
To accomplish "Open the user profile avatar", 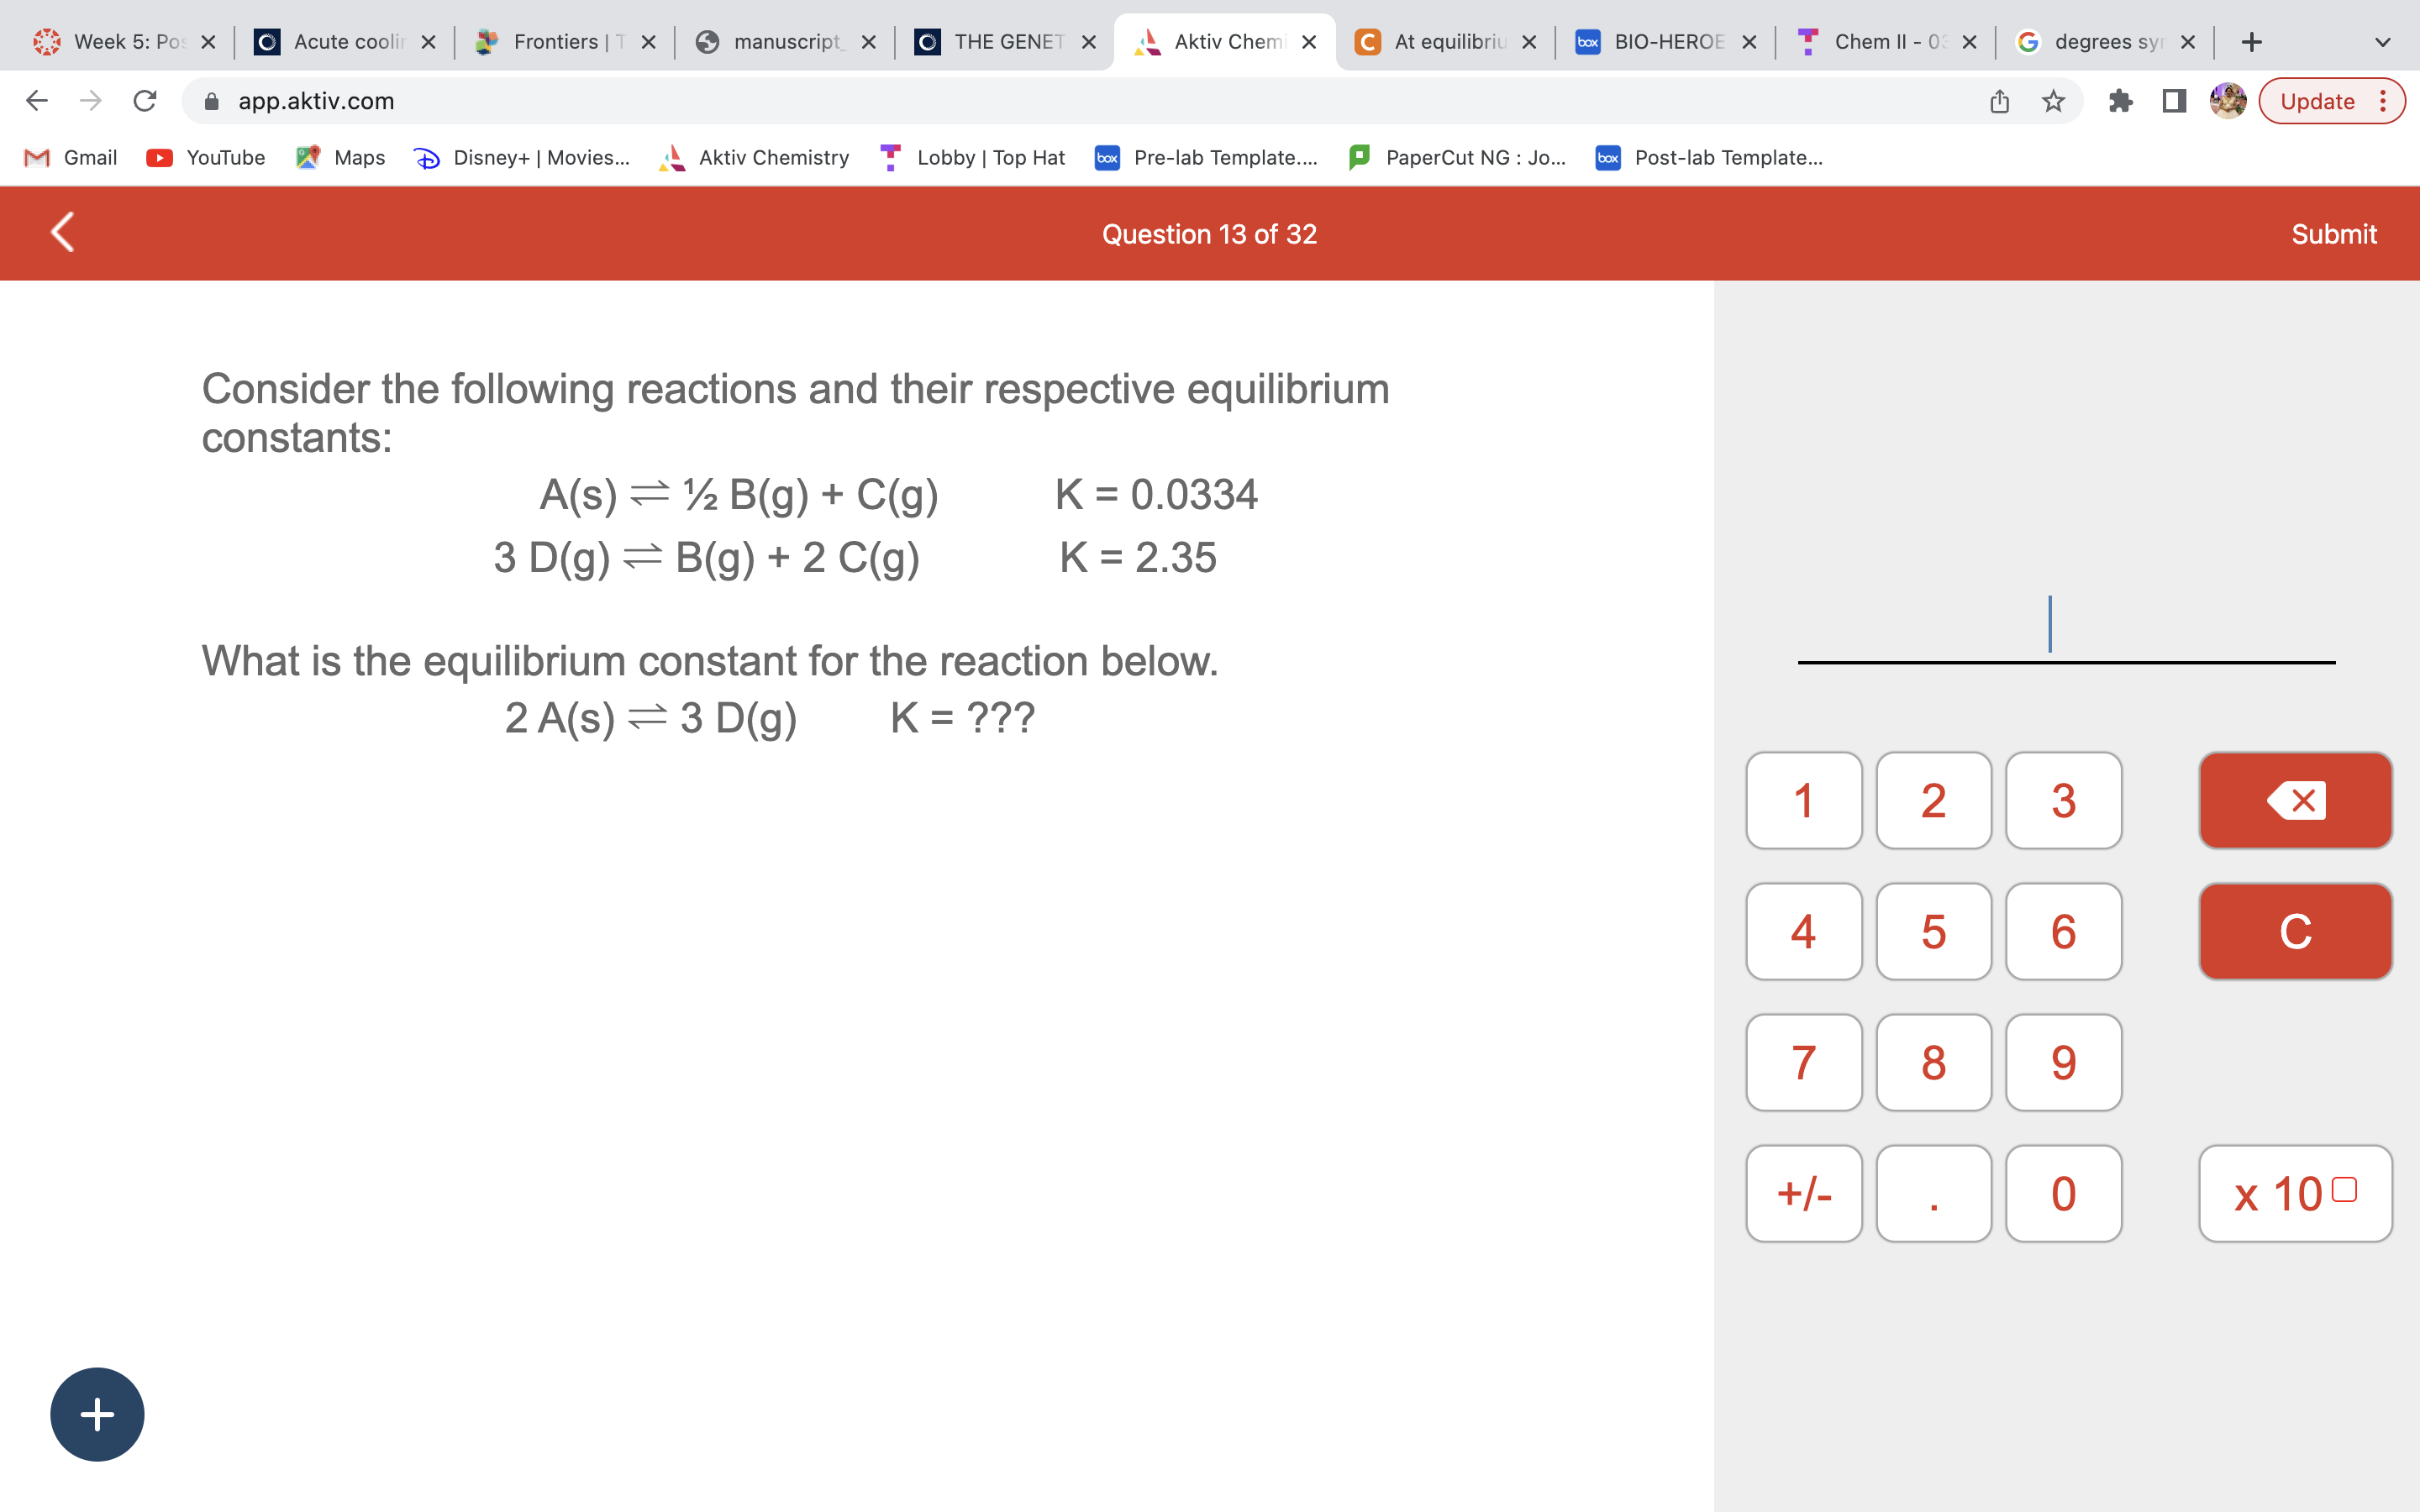I will click(x=2228, y=101).
